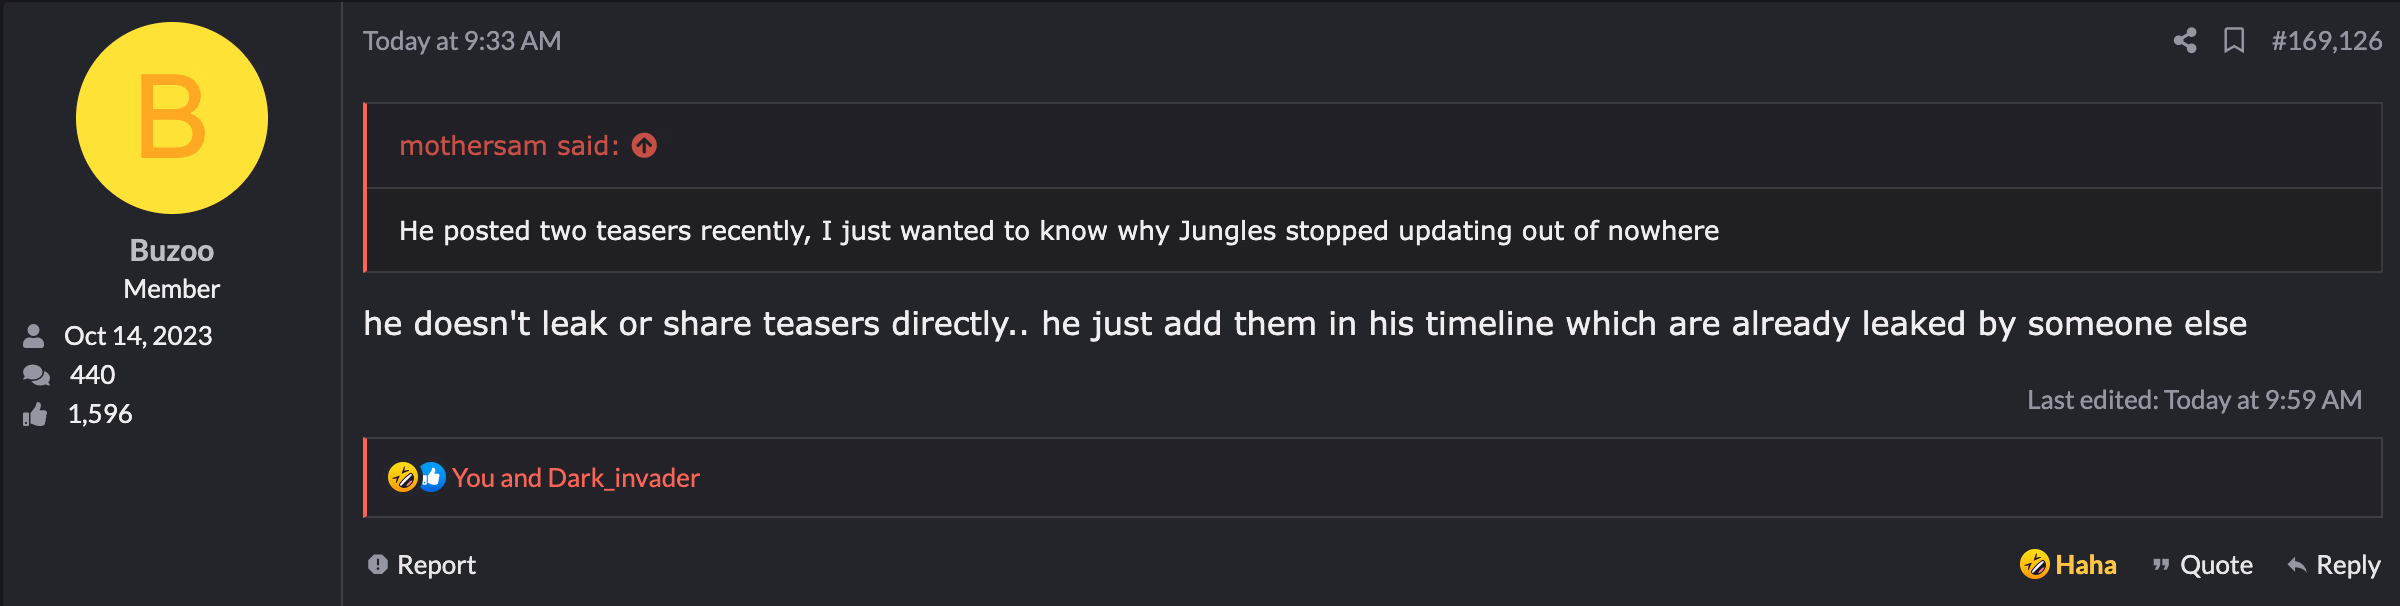Quote this post

pyautogui.click(x=2203, y=565)
